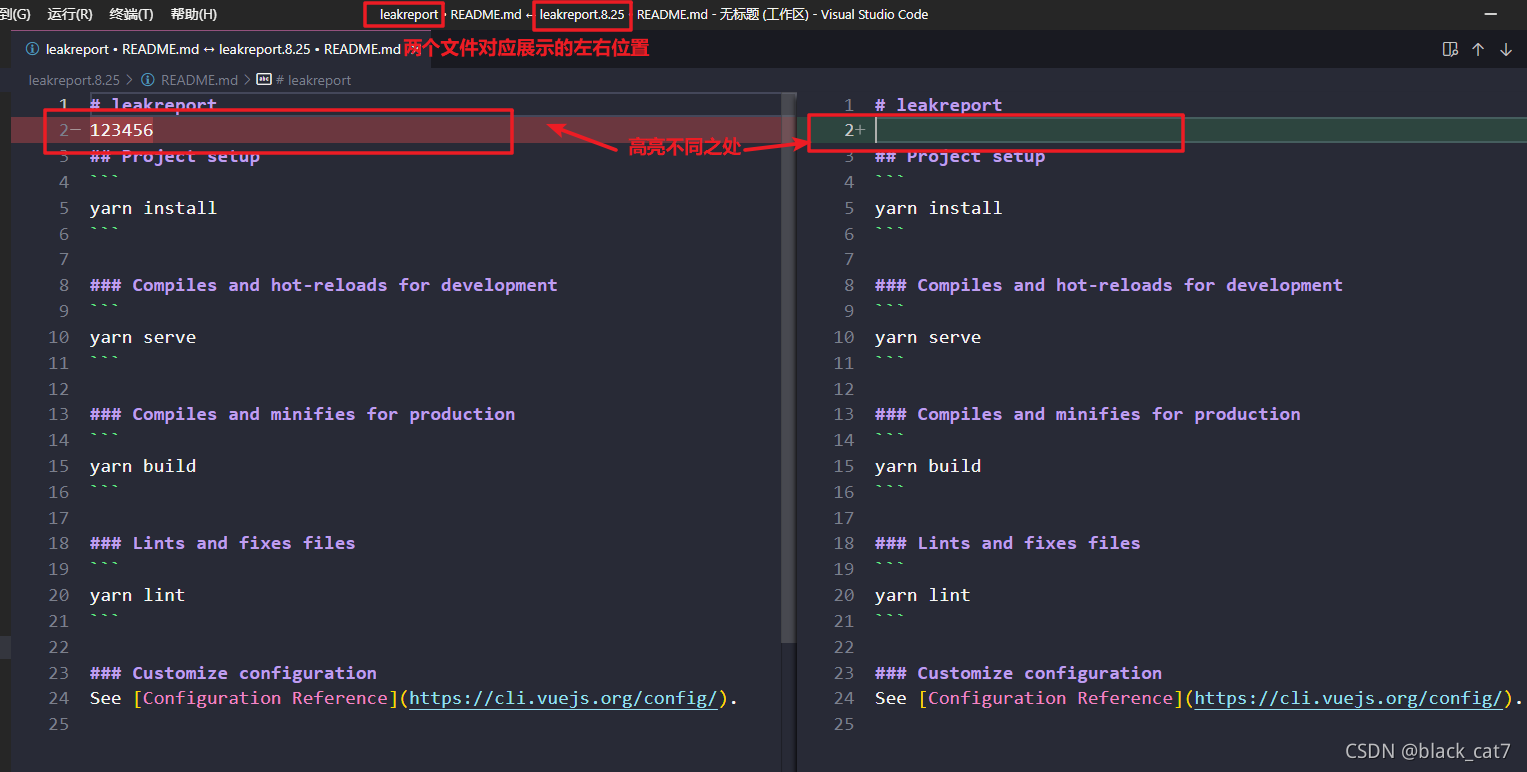The width and height of the screenshot is (1527, 772).
Task: Go to previous change with up arrow
Action: tap(1478, 49)
